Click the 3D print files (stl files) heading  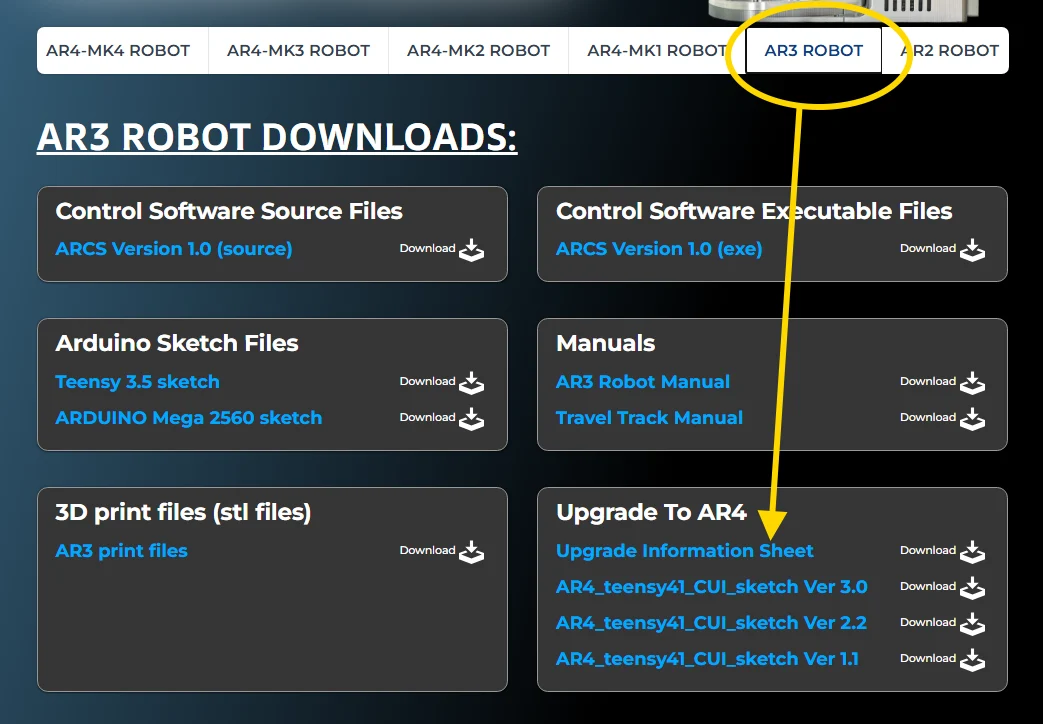tap(183, 512)
